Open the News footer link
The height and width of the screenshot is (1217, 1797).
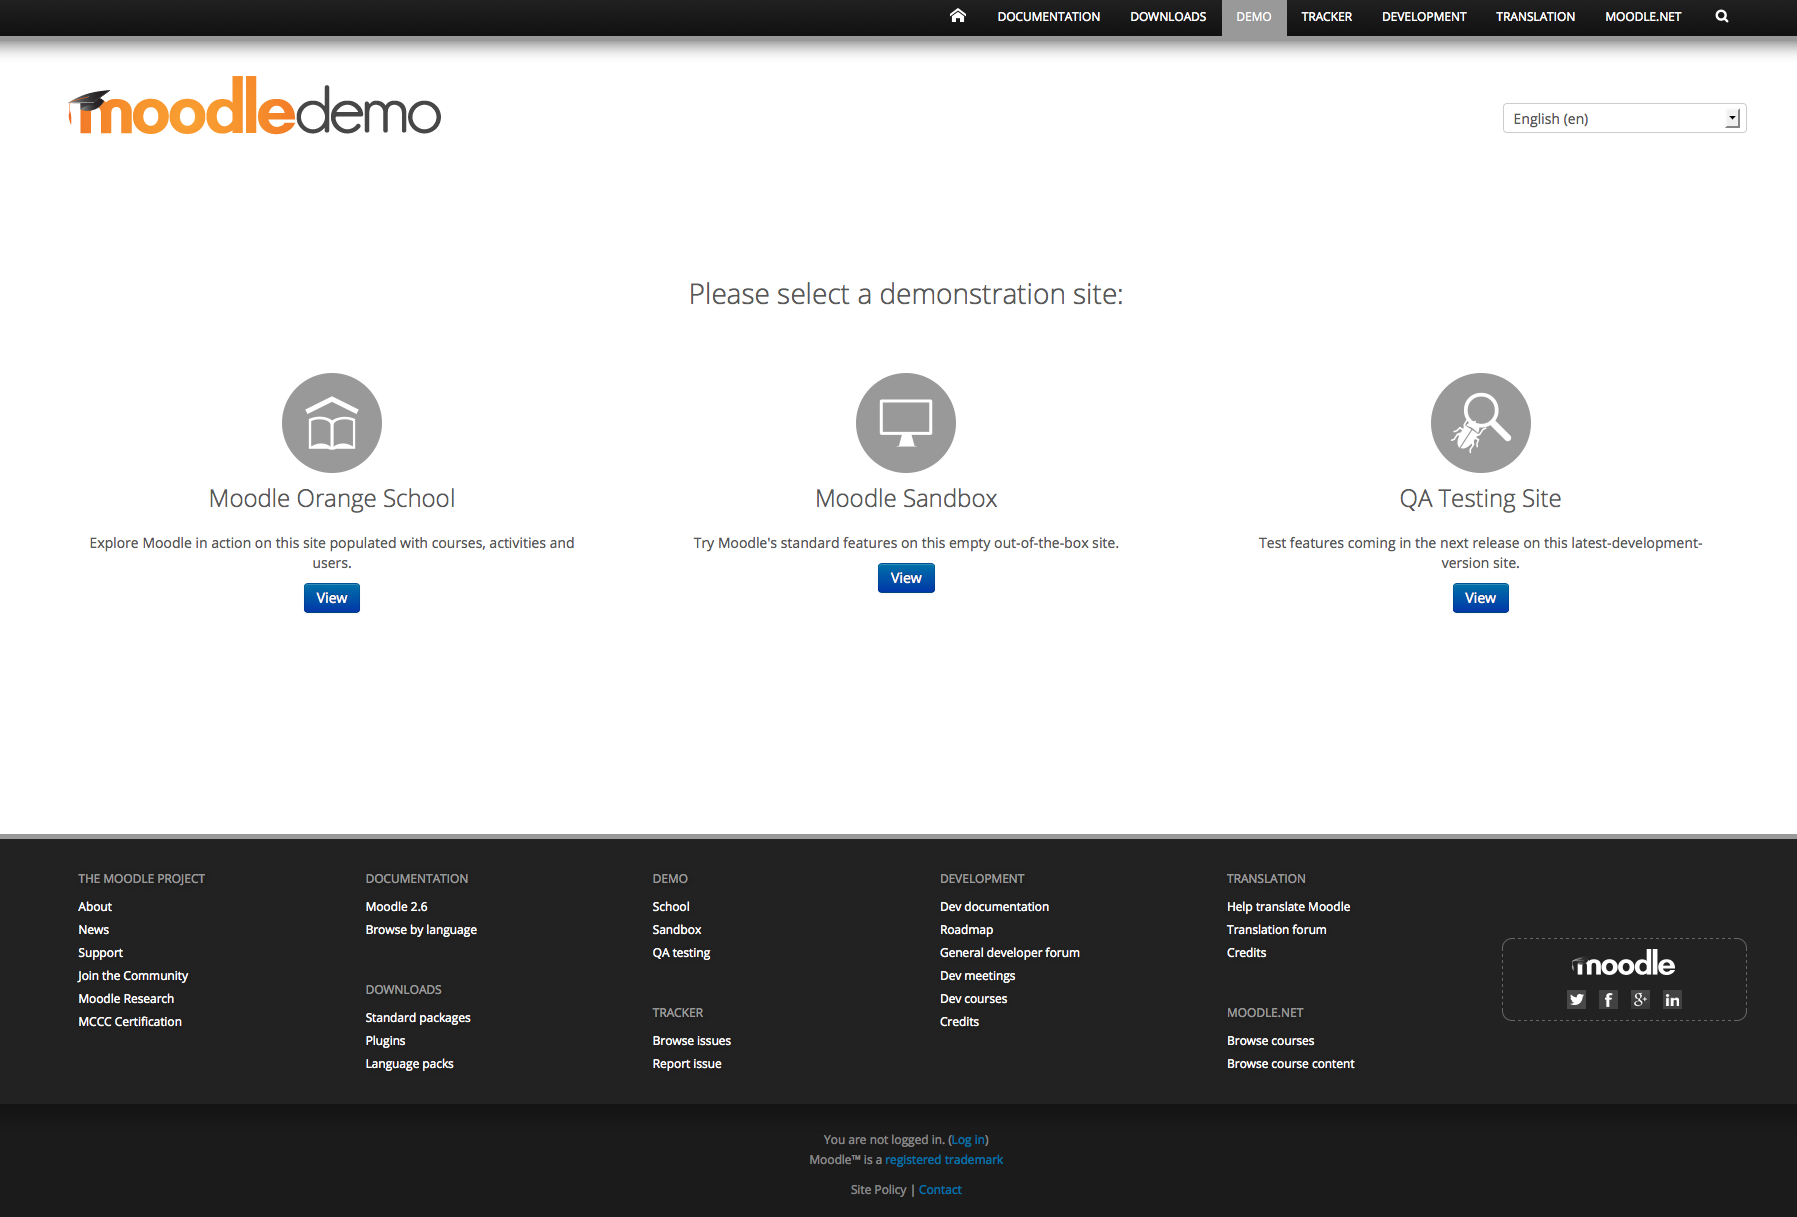pyautogui.click(x=93, y=930)
